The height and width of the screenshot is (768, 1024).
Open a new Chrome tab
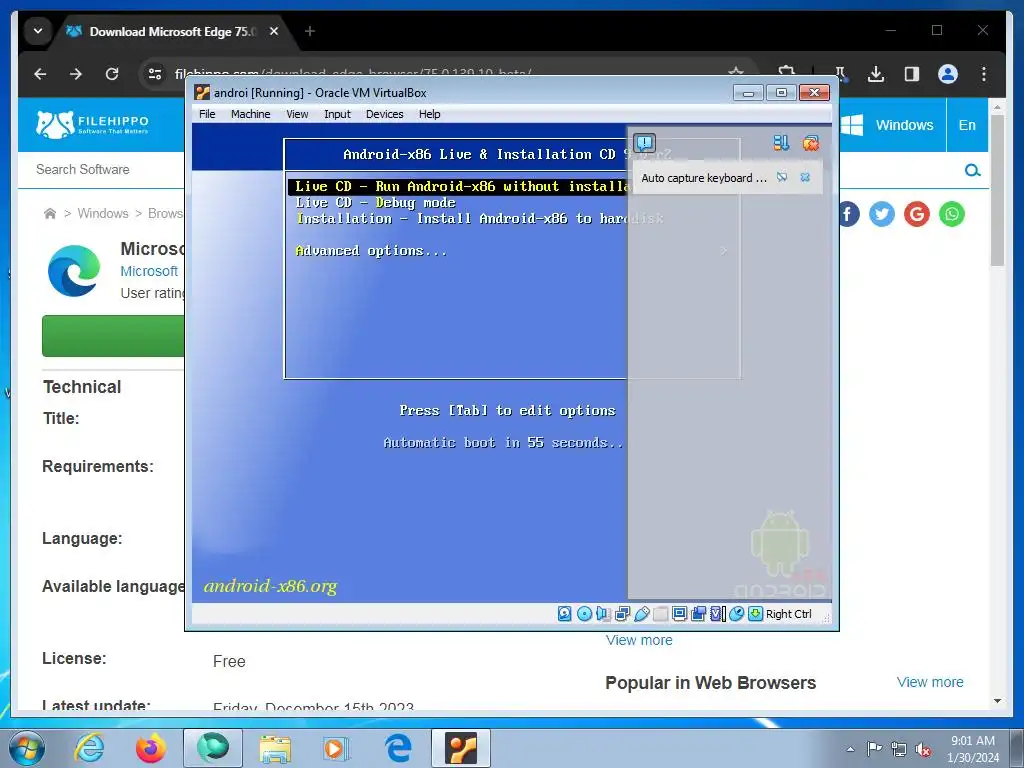point(310,31)
